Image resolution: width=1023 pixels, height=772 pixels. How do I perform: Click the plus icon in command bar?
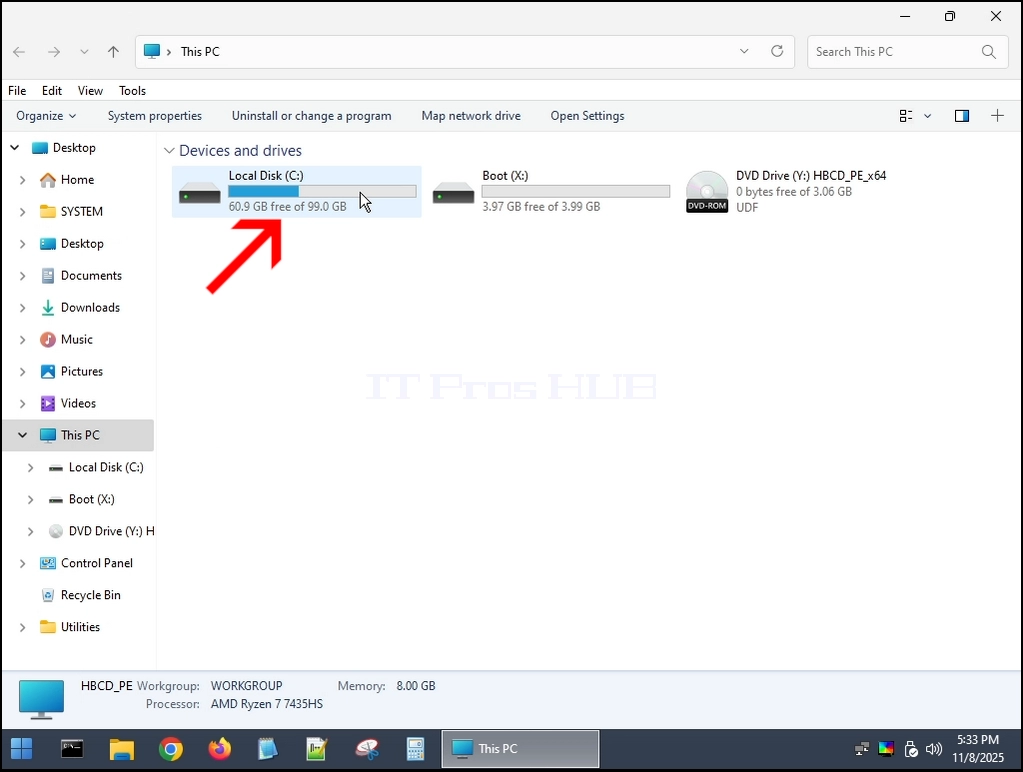coord(998,116)
